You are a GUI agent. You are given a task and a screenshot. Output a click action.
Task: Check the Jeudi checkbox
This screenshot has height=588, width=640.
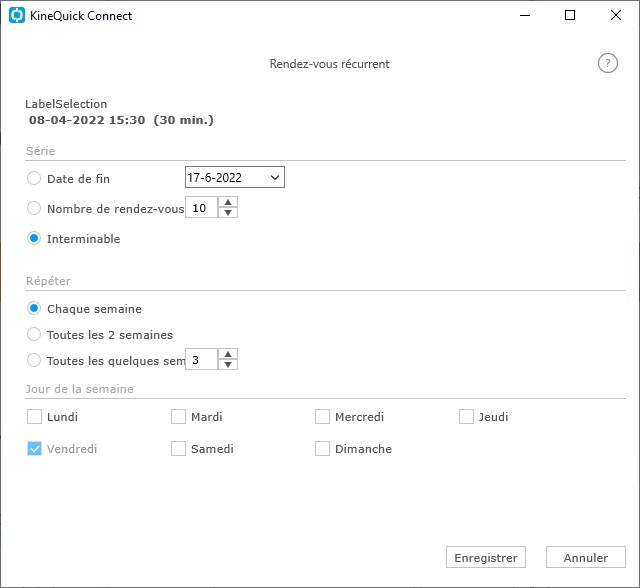point(466,417)
